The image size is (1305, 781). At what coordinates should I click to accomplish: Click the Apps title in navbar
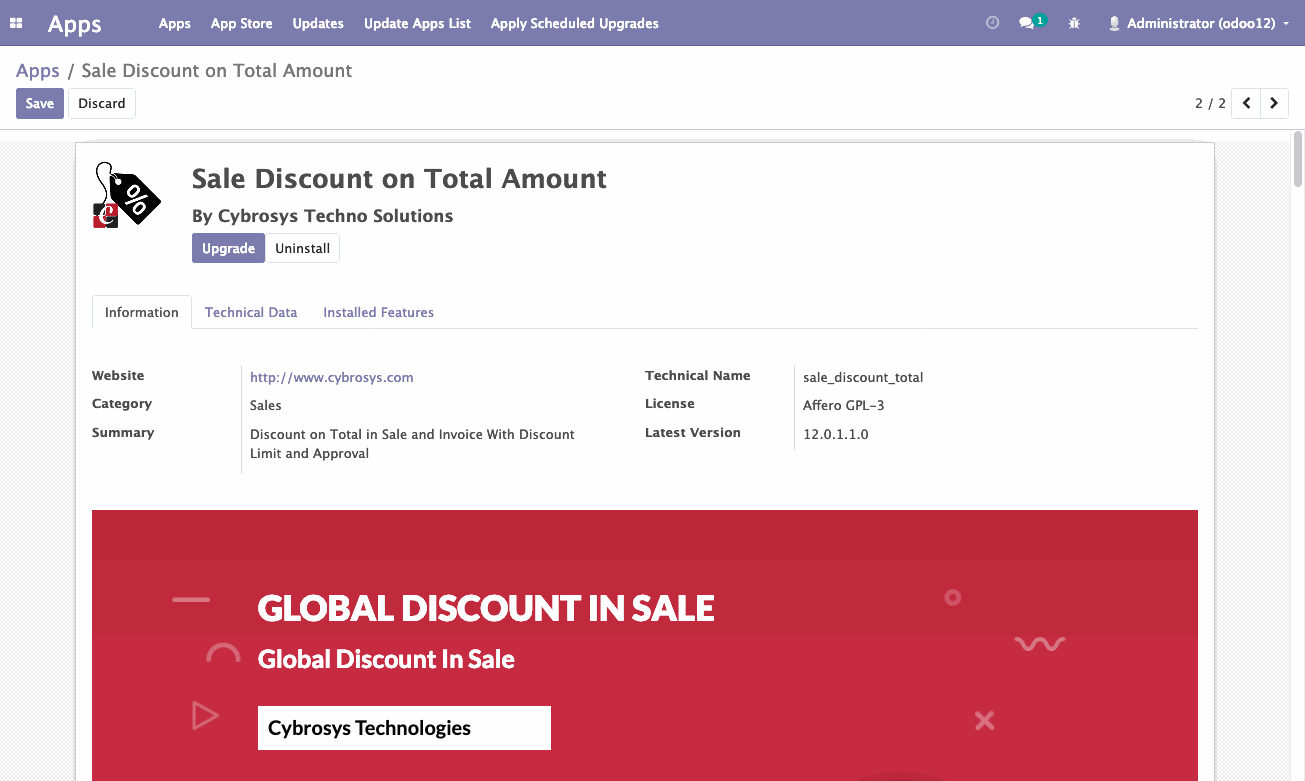coord(75,24)
